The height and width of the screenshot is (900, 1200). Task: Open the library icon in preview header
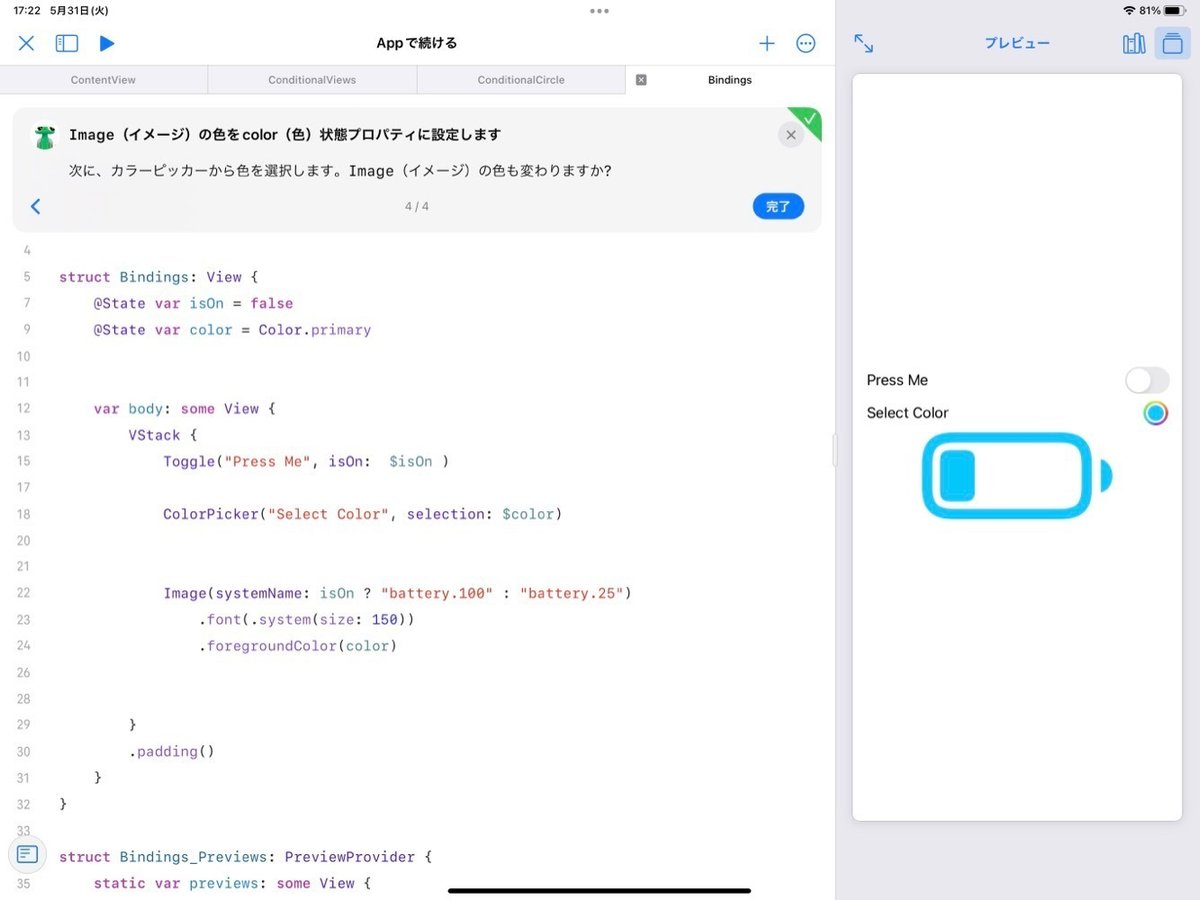pyautogui.click(x=1134, y=43)
